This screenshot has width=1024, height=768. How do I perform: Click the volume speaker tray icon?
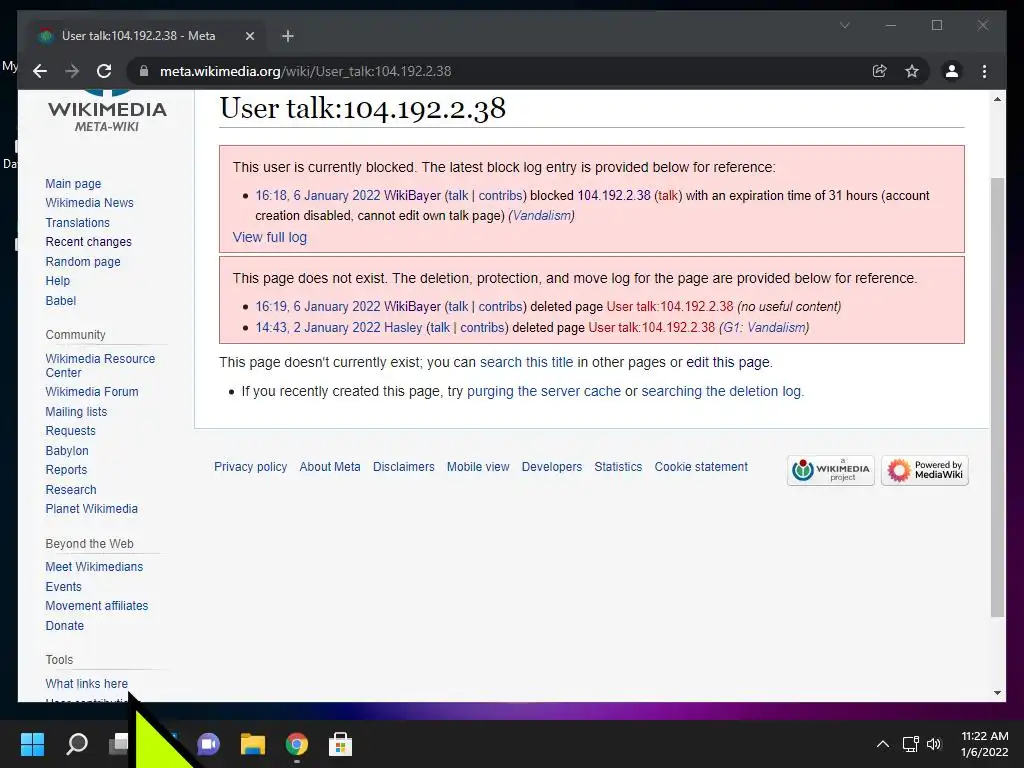[934, 744]
